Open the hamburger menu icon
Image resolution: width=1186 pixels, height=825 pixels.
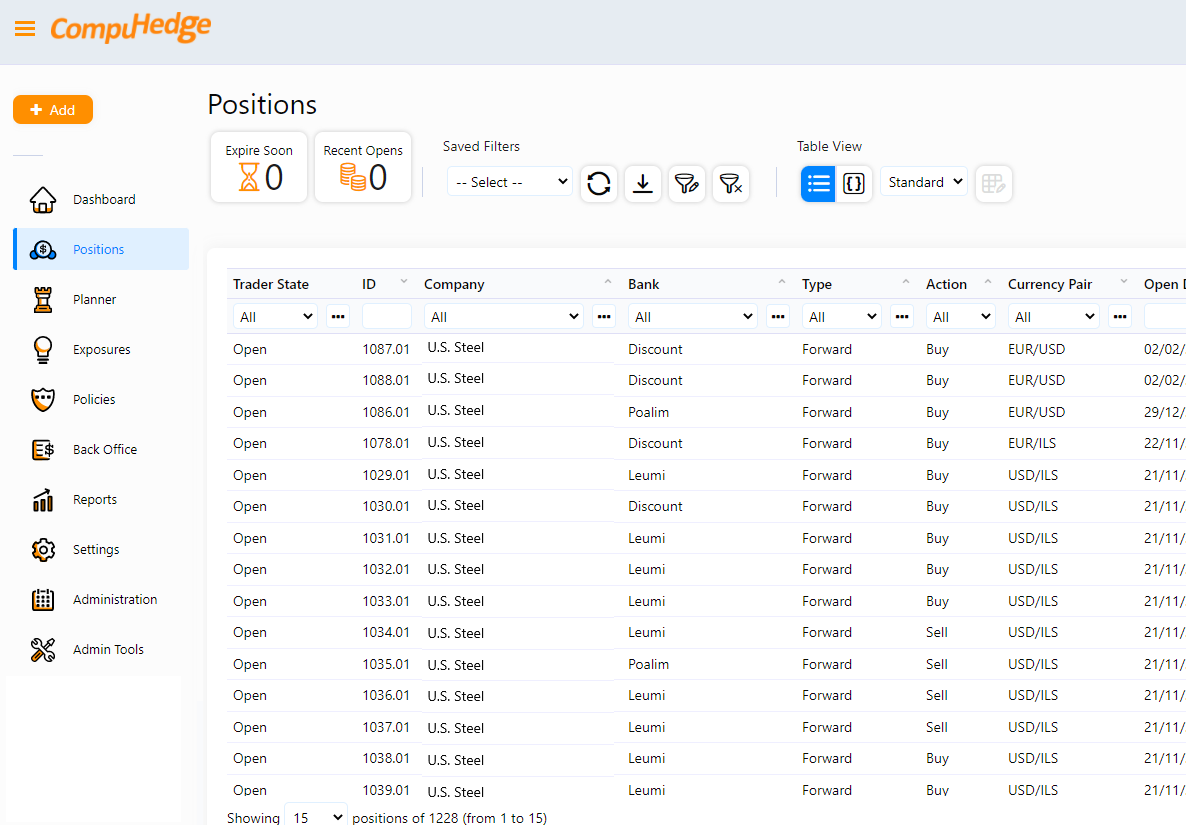coord(25,29)
